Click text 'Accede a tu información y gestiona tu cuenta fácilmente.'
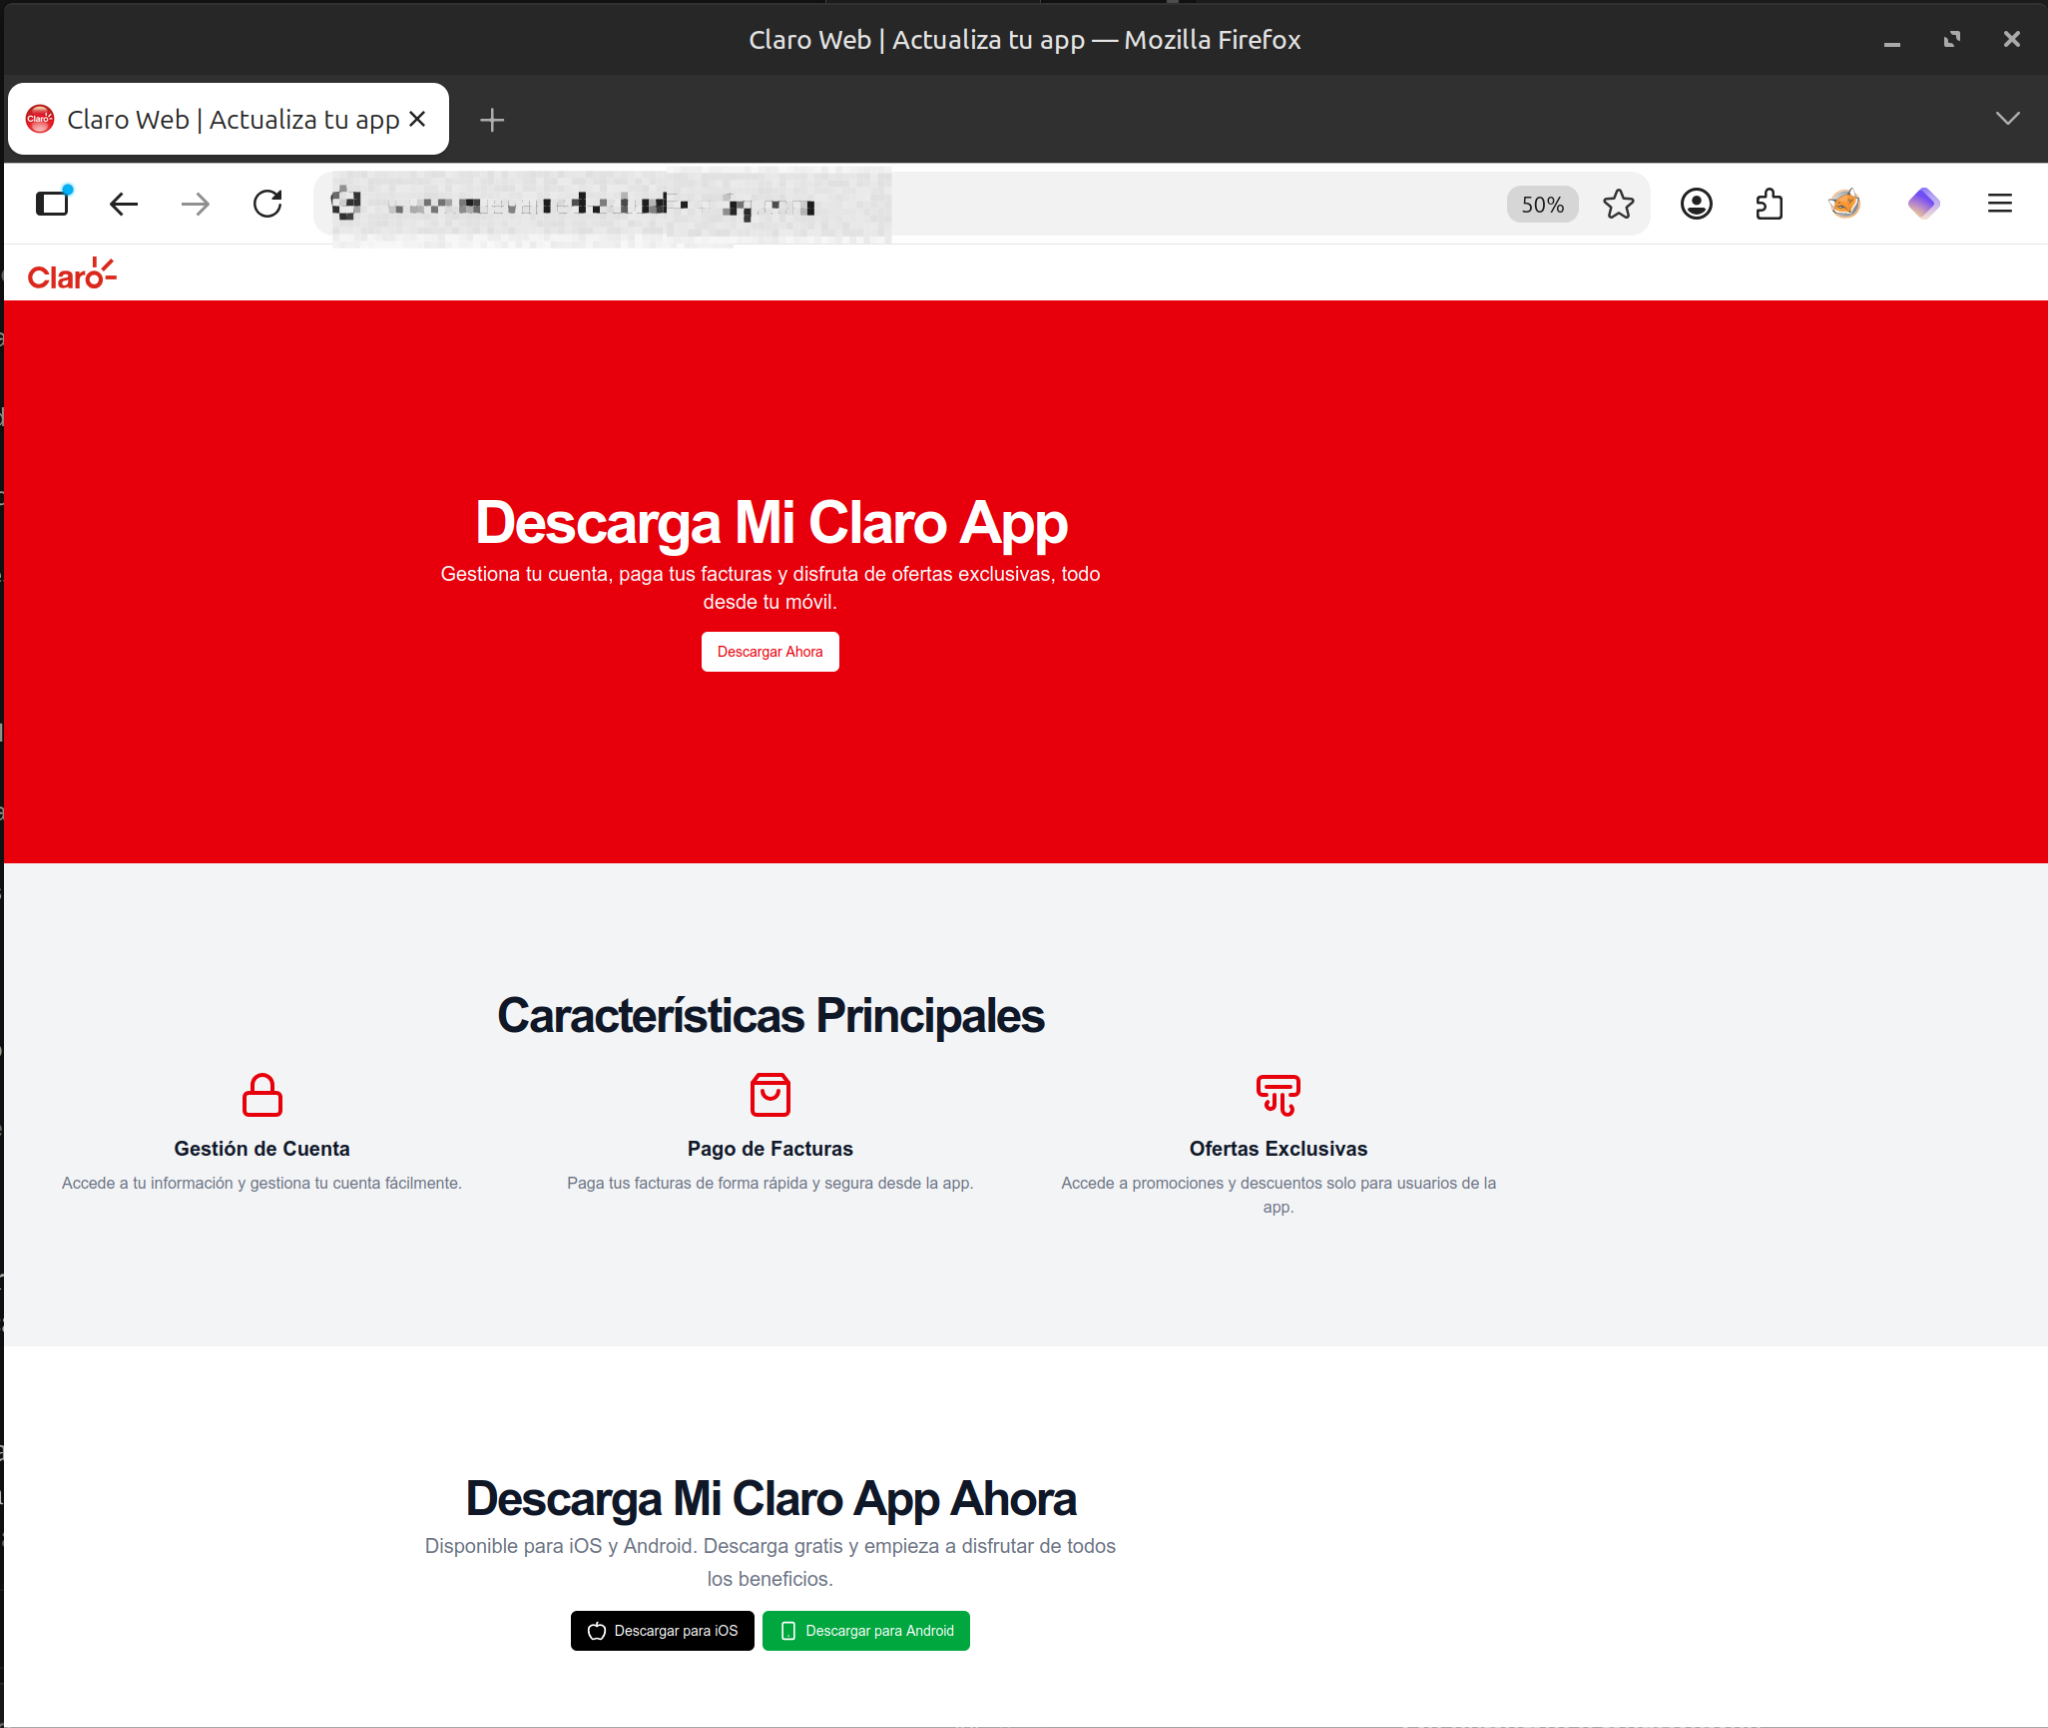2048x1728 pixels. point(262,1183)
